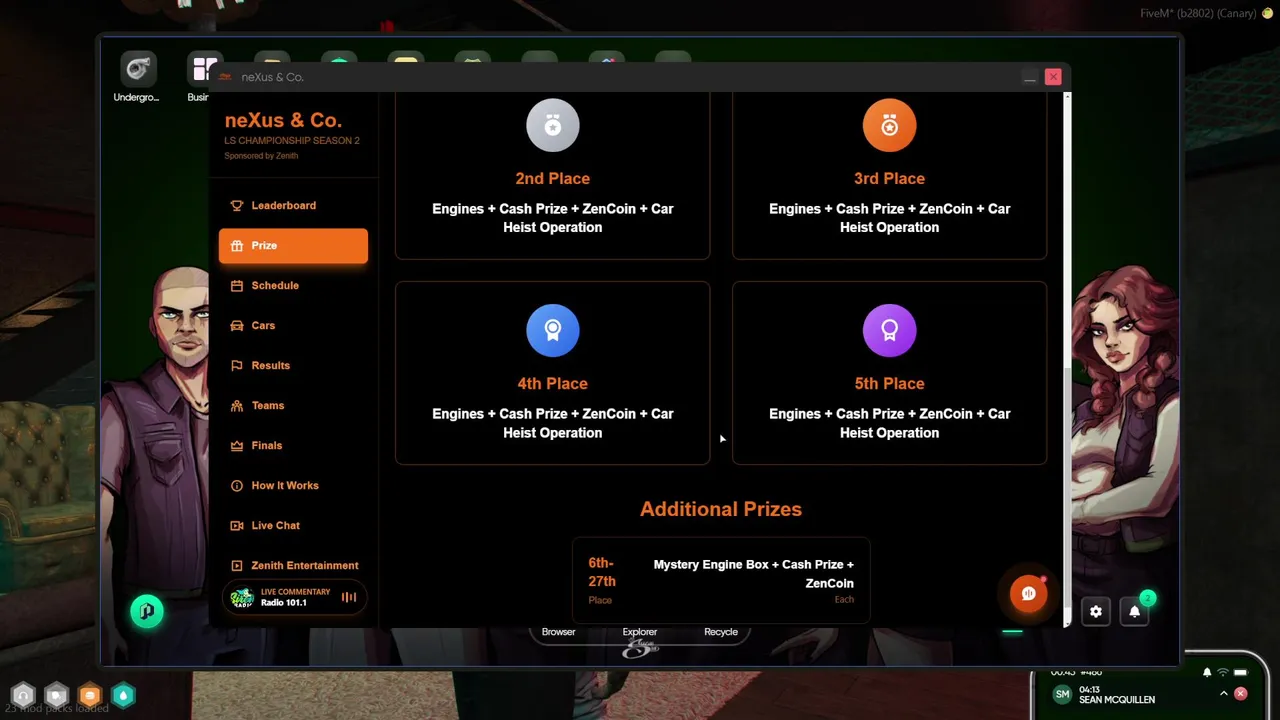Click the prize page vertical scrollbar

pyautogui.click(x=1067, y=360)
